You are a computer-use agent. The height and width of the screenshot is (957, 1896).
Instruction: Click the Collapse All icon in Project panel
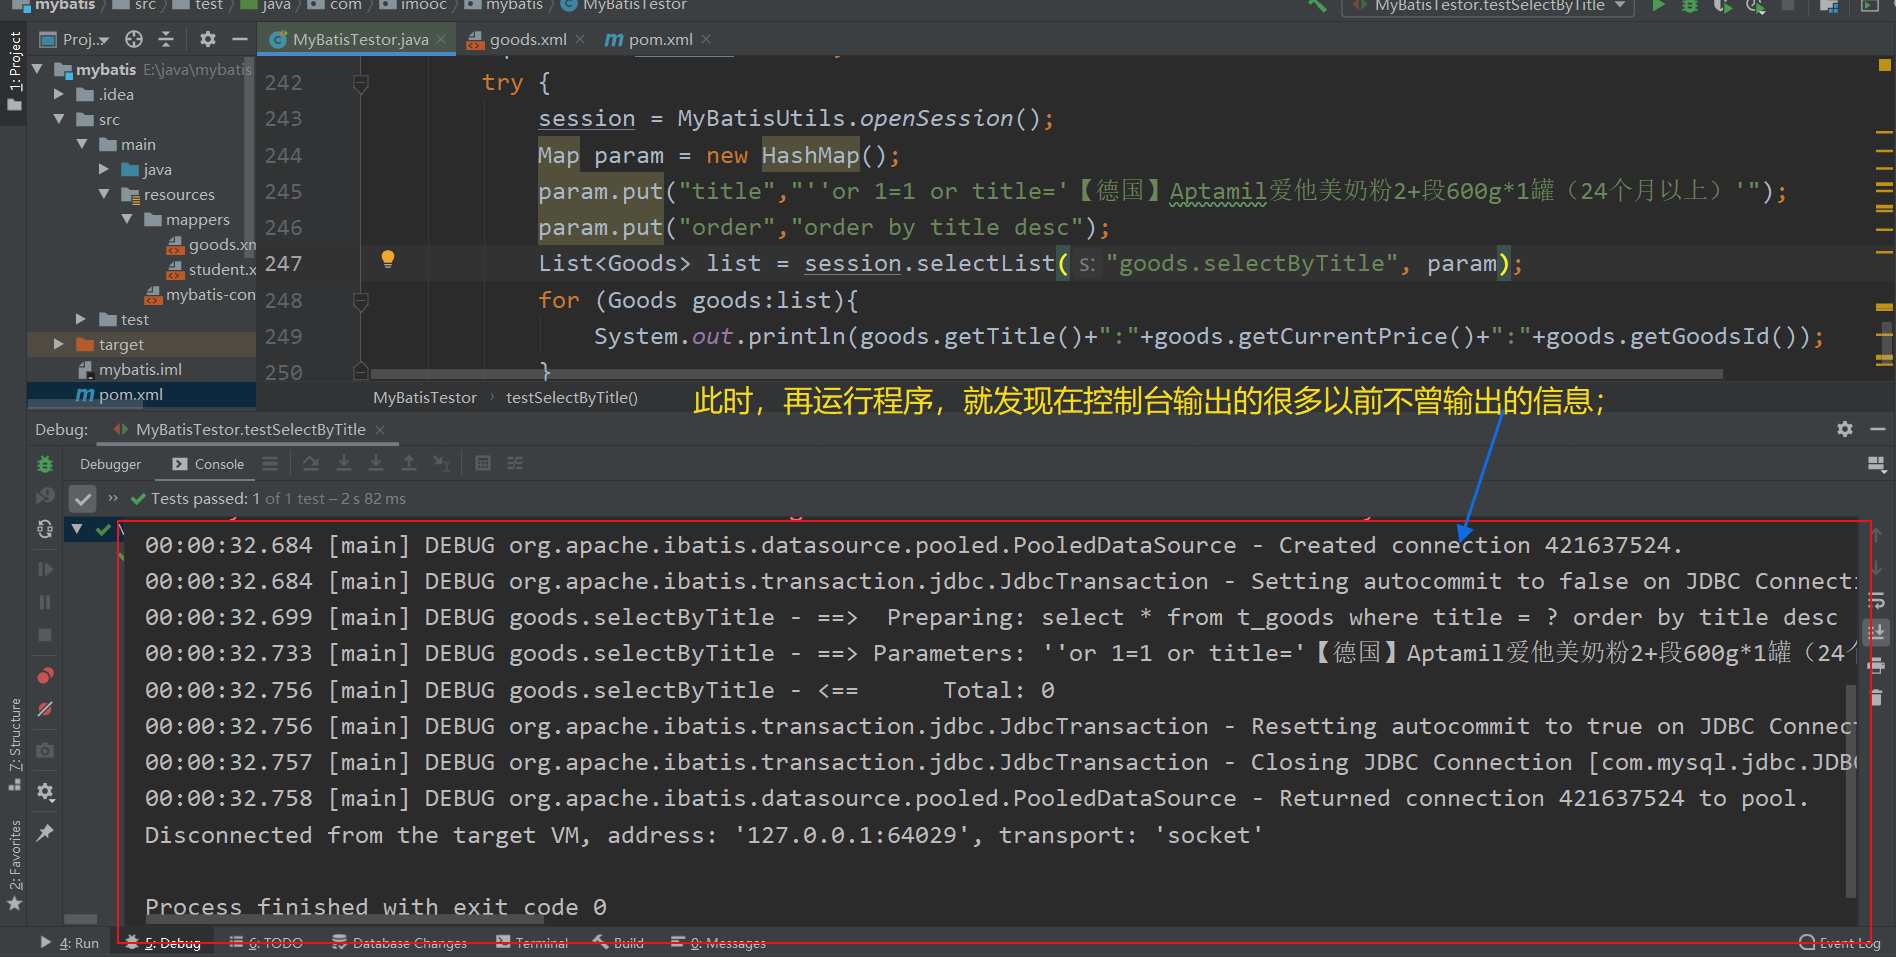coord(166,39)
